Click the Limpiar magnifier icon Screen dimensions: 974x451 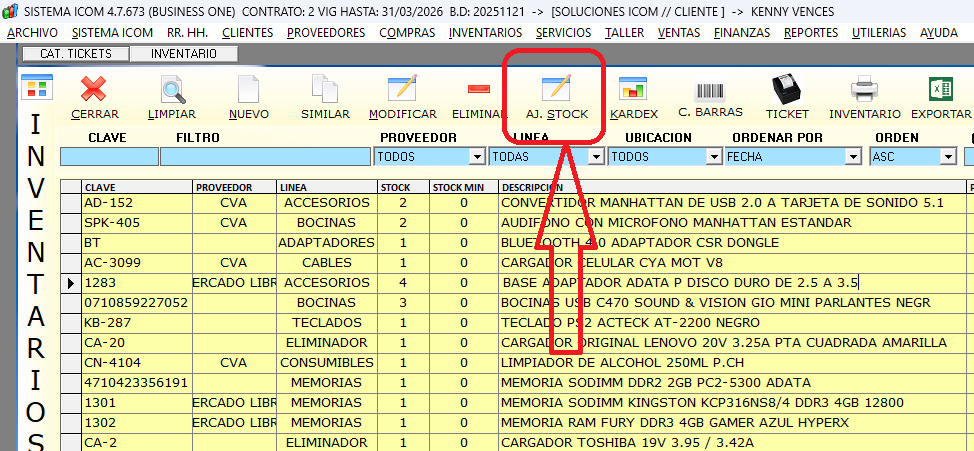(x=172, y=90)
